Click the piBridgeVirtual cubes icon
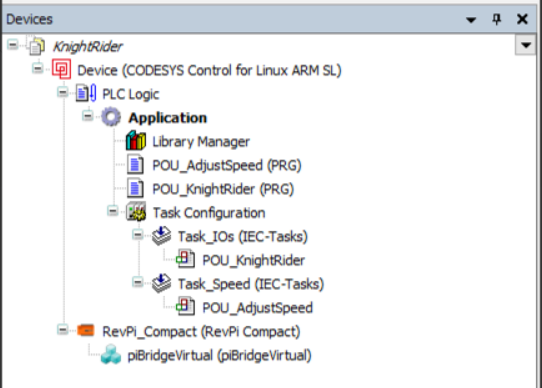542x388 pixels. (111, 355)
